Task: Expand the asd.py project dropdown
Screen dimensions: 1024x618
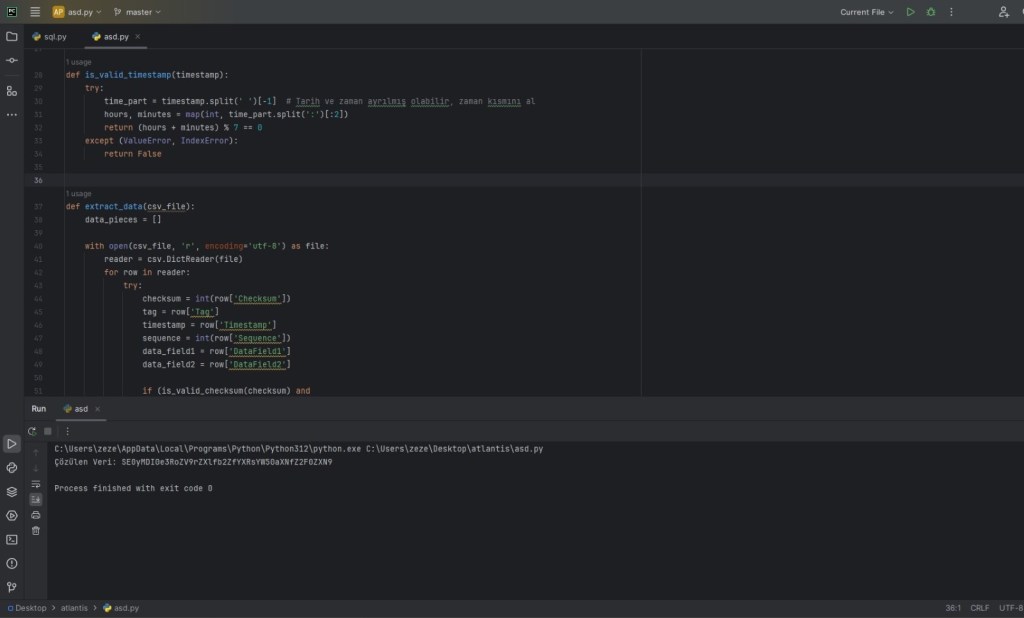Action: [x=78, y=12]
